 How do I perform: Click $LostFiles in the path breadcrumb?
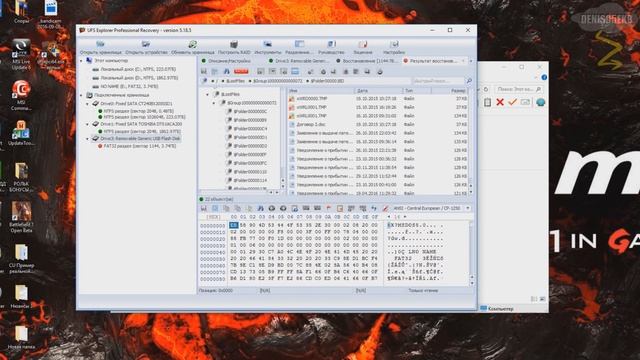(236, 81)
